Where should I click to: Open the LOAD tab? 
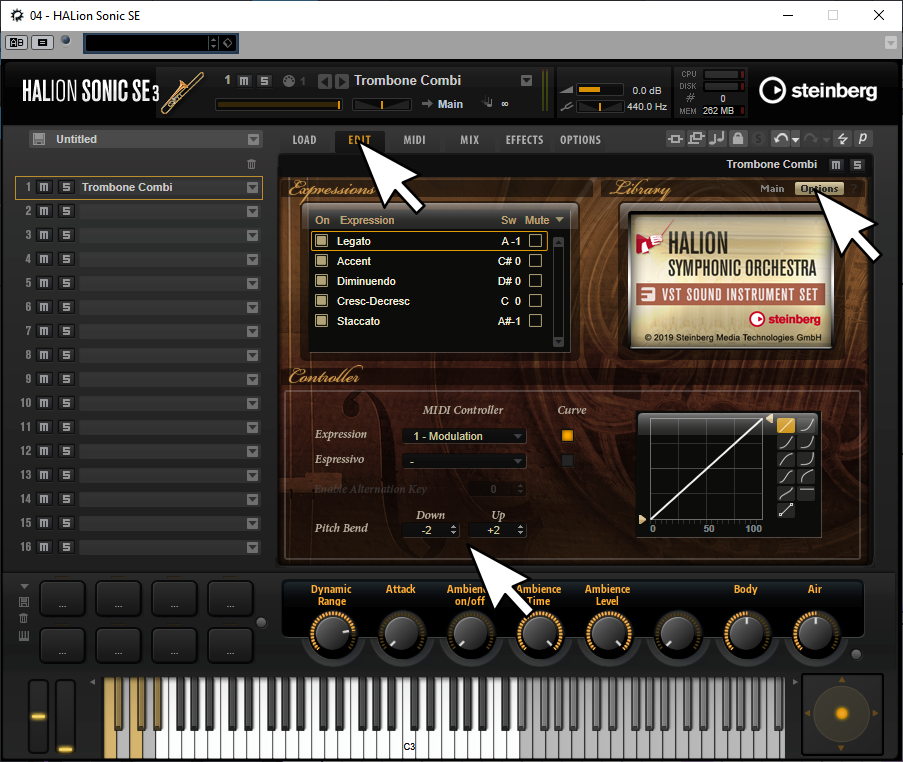pyautogui.click(x=304, y=140)
